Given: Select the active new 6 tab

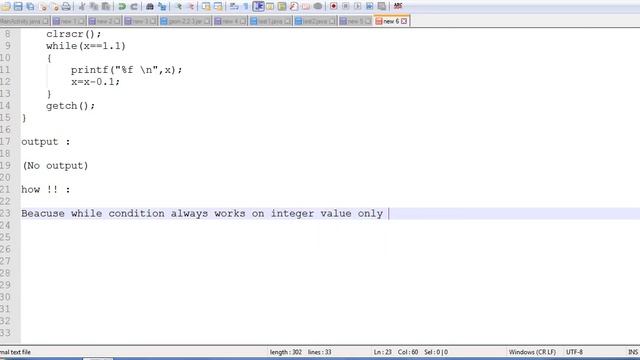Looking at the screenshot, I should click(391, 21).
